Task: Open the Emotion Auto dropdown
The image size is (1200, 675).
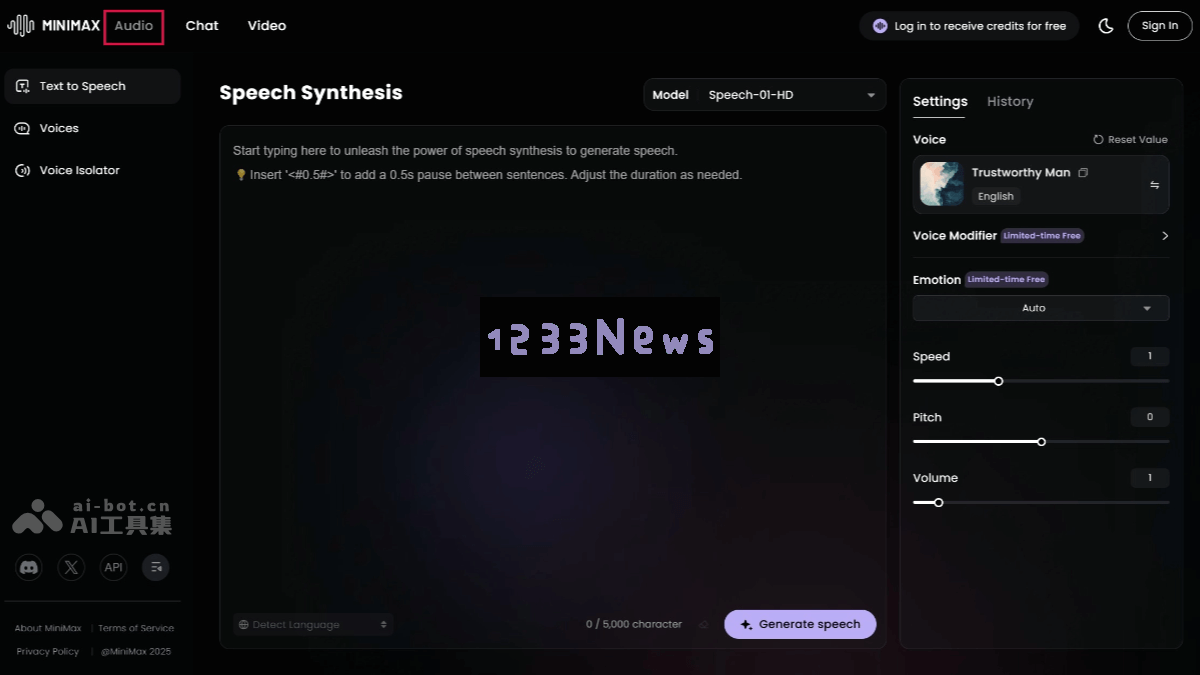Action: tap(1041, 308)
